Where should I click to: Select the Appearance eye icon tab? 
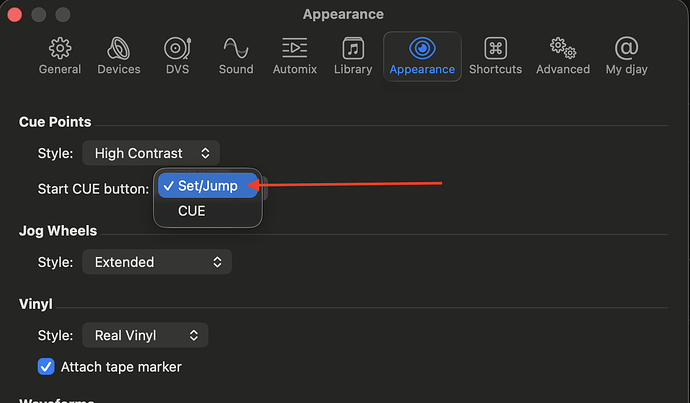tap(422, 48)
